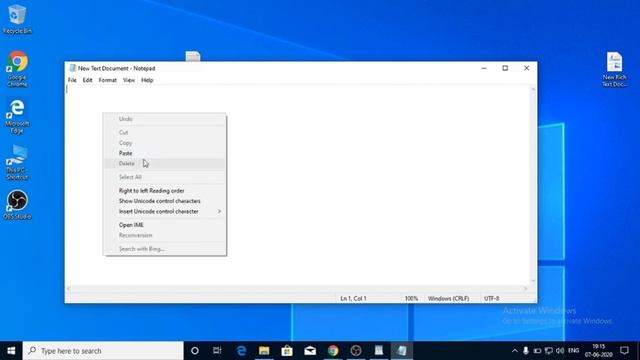Maximize the Notepad window
The height and width of the screenshot is (360, 640).
[x=505, y=68]
